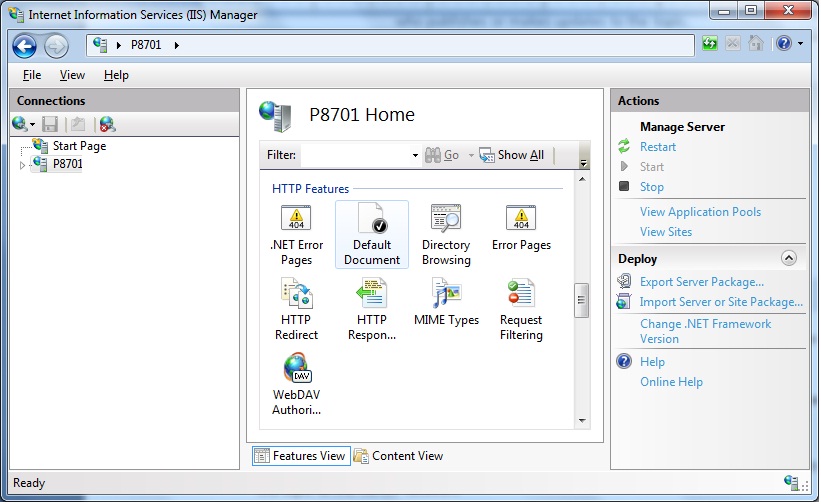821x504 pixels.
Task: Open the Create New Connection dropdown arrow
Action: click(x=32, y=125)
